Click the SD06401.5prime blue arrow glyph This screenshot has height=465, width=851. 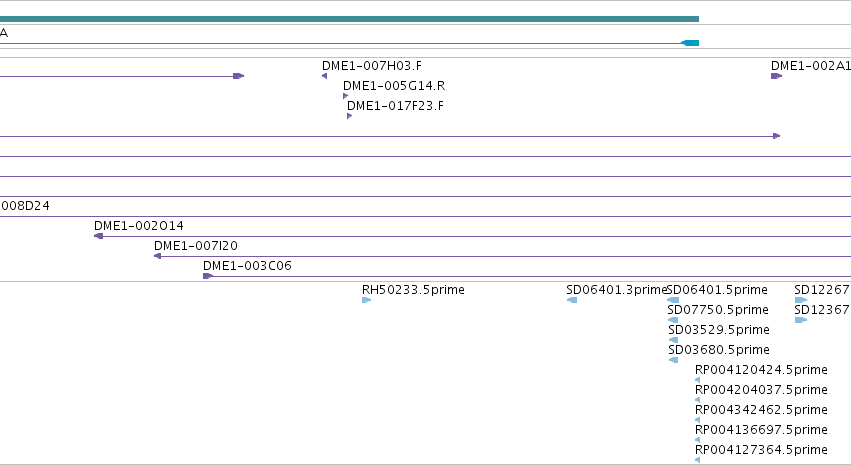pos(673,300)
